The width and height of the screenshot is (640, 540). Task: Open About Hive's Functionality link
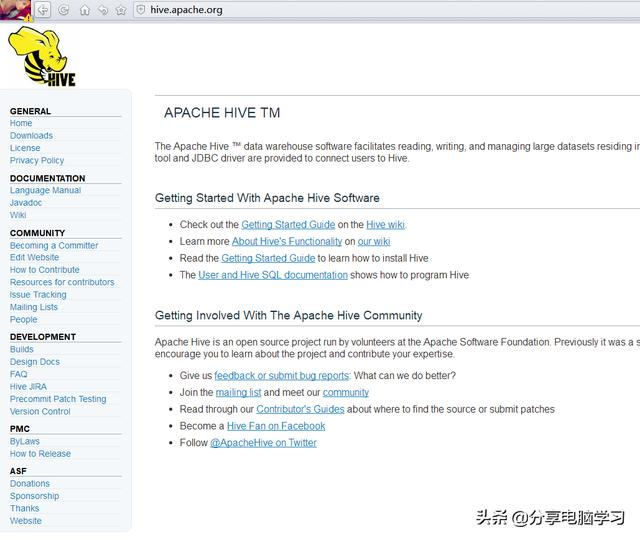tap(287, 241)
